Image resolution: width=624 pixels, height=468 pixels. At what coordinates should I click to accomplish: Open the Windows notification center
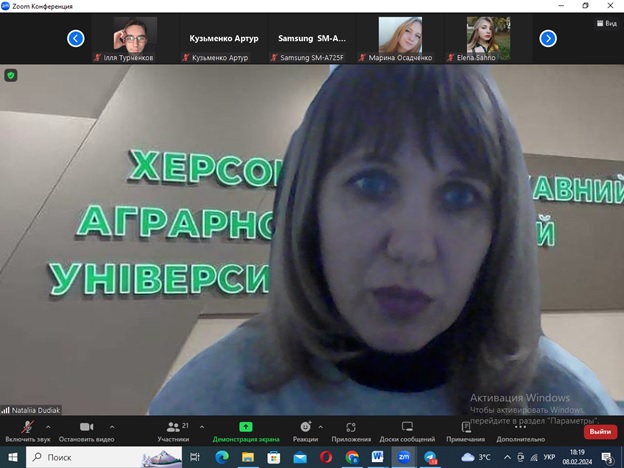[x=607, y=458]
